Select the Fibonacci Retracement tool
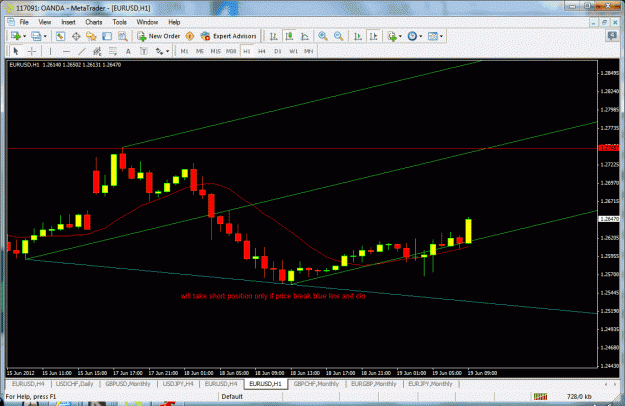The height and width of the screenshot is (406, 625). [x=113, y=51]
